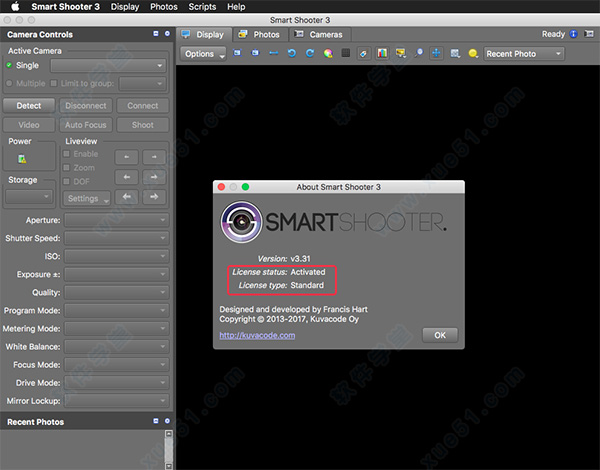The image size is (600, 470).
Task: Click liveview bottom-row large left arrow
Action: (127, 197)
